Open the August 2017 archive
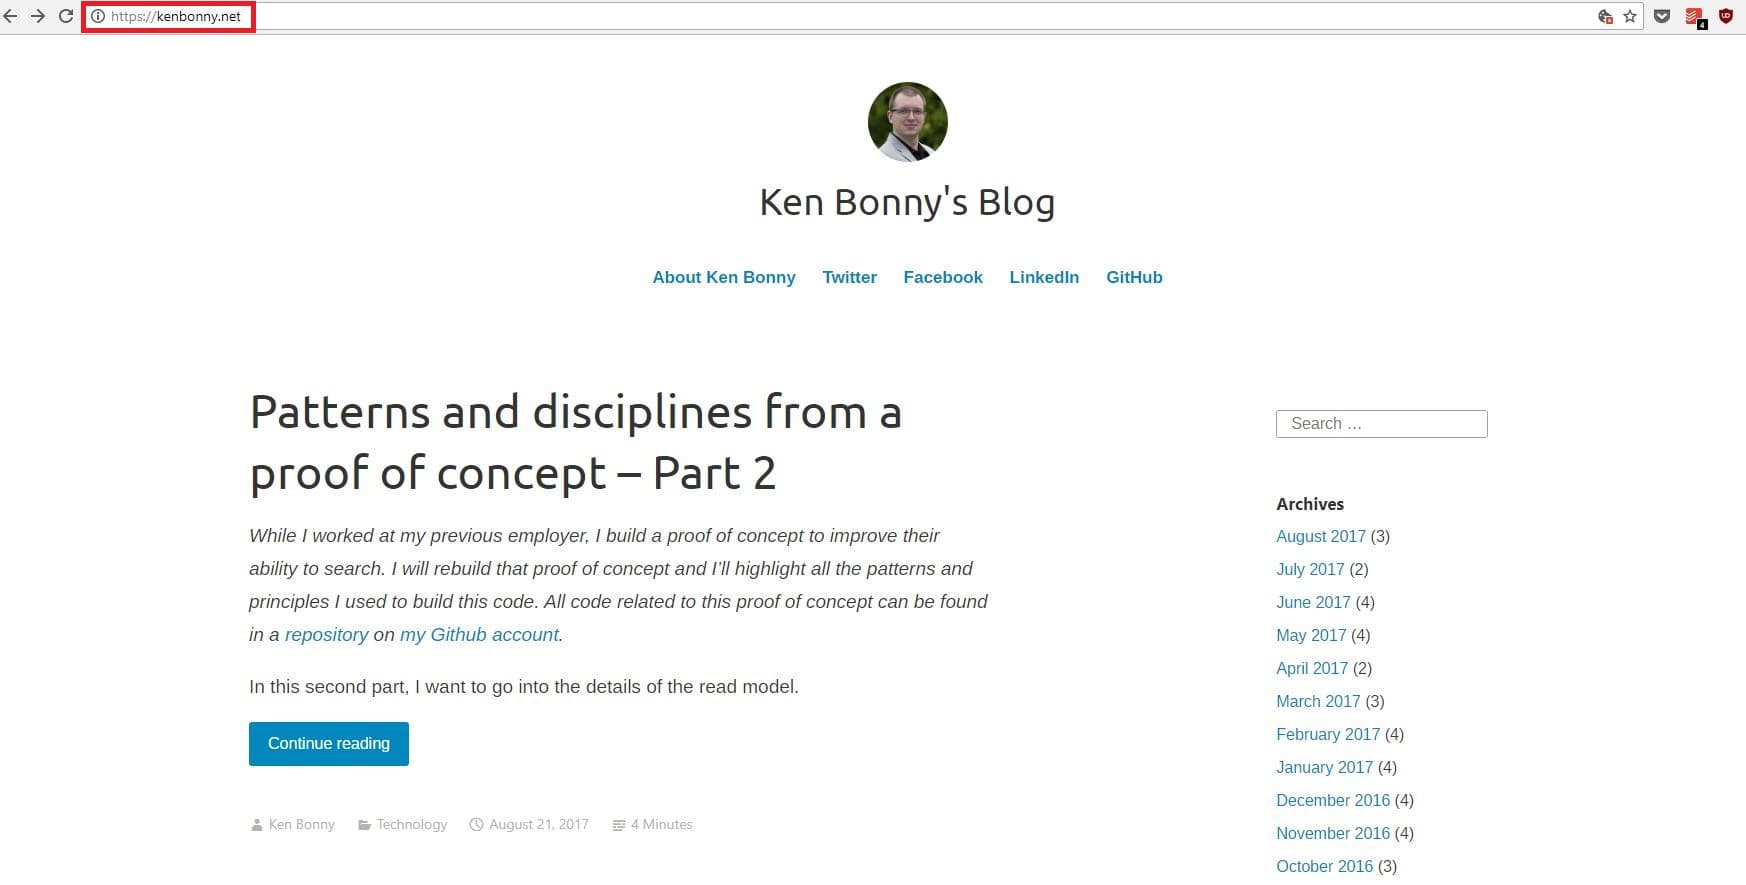 tap(1320, 536)
